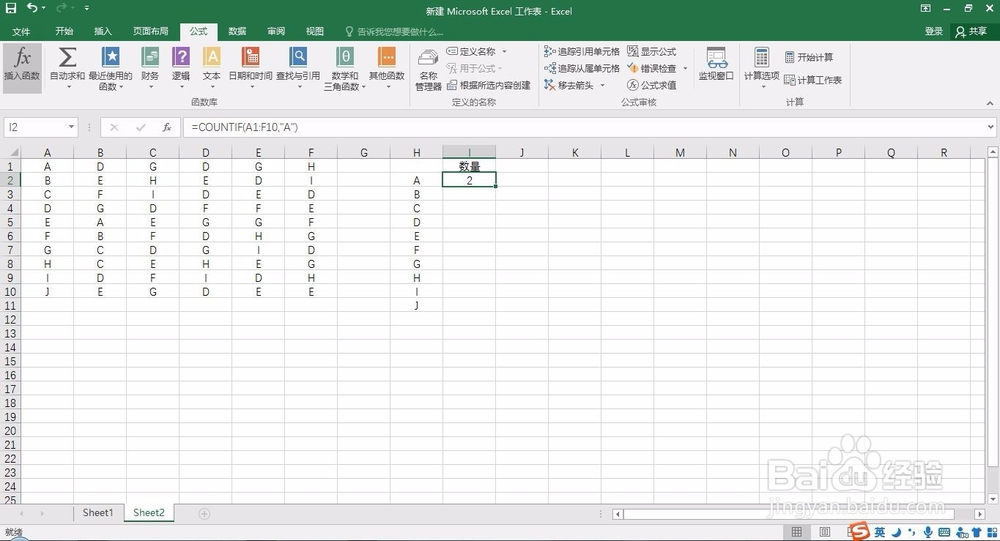Click the formula bar fx insert function icon
The width and height of the screenshot is (1000, 541).
point(167,127)
